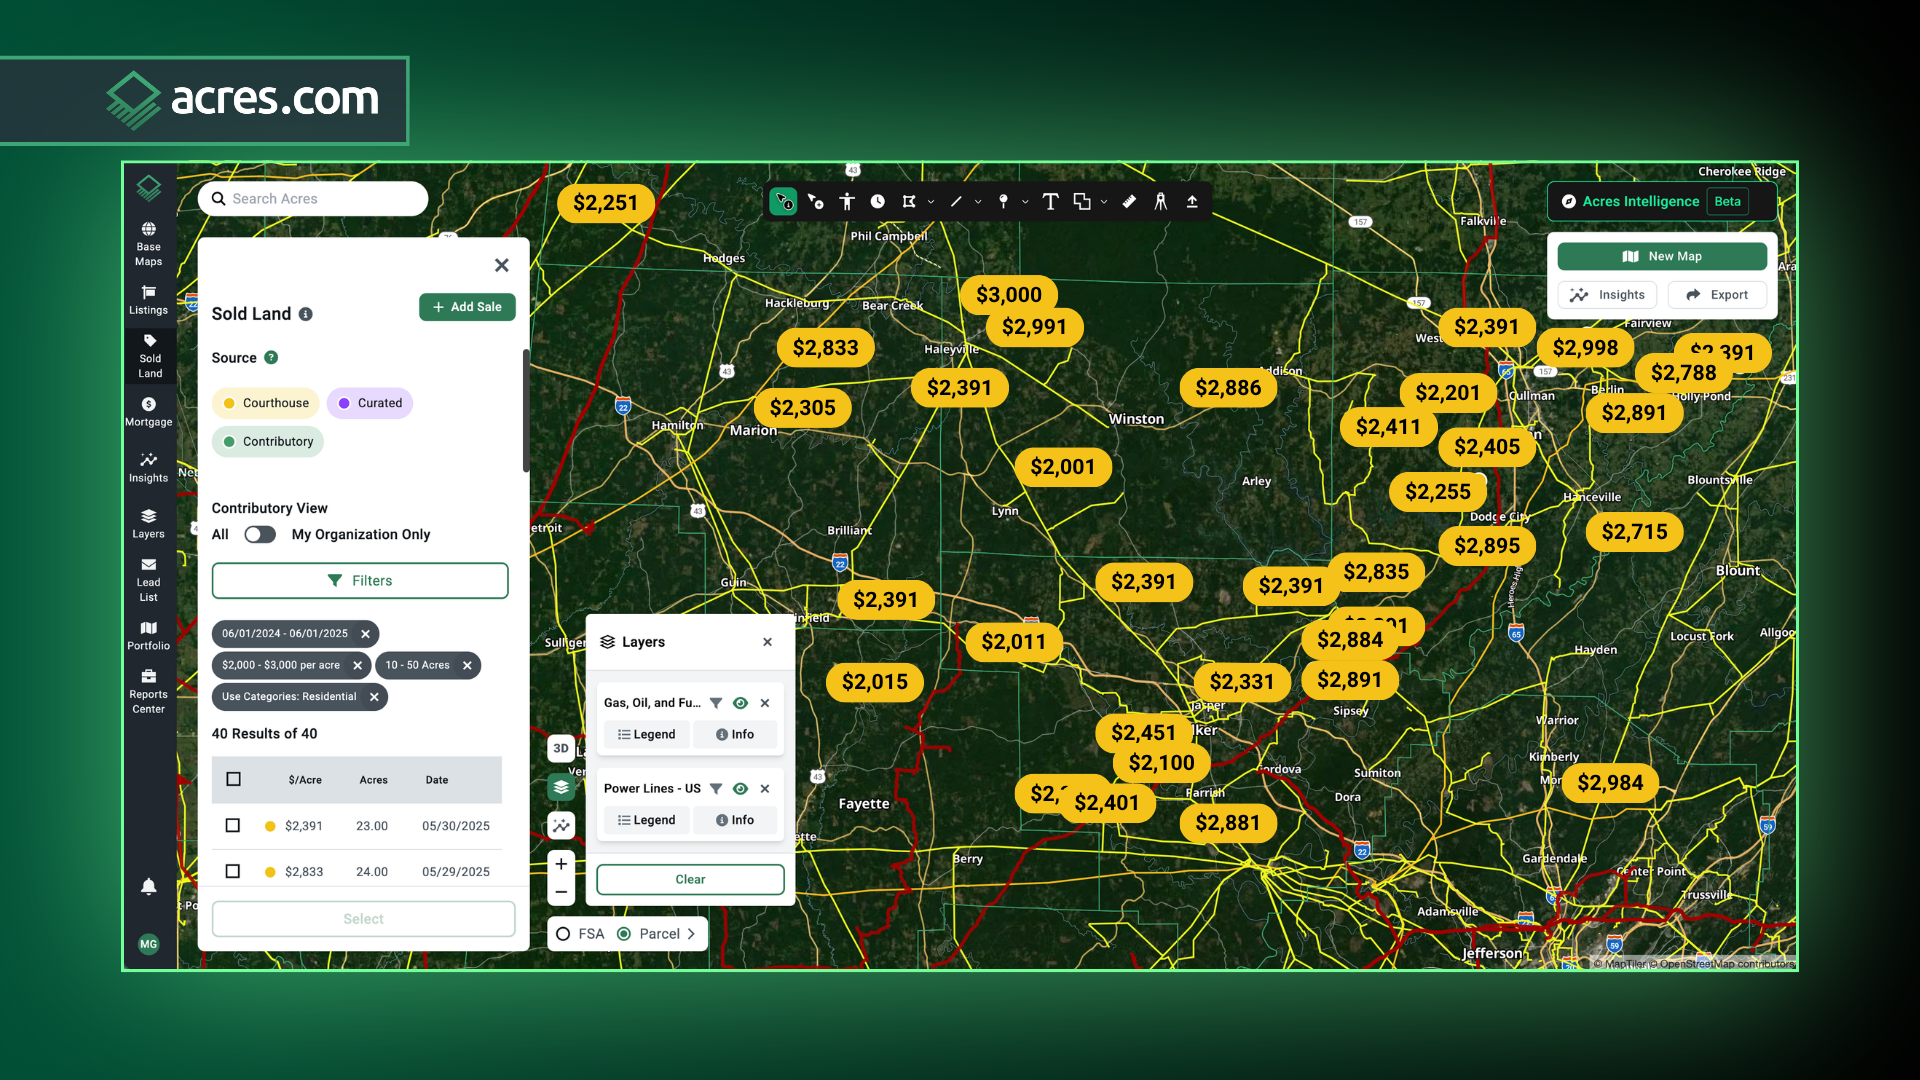Zoom out with the minus button
Image resolution: width=1920 pixels, height=1080 pixels.
(x=561, y=892)
